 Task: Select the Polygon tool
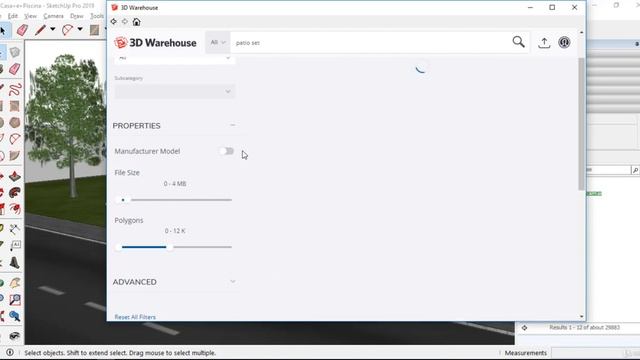pos(15,122)
